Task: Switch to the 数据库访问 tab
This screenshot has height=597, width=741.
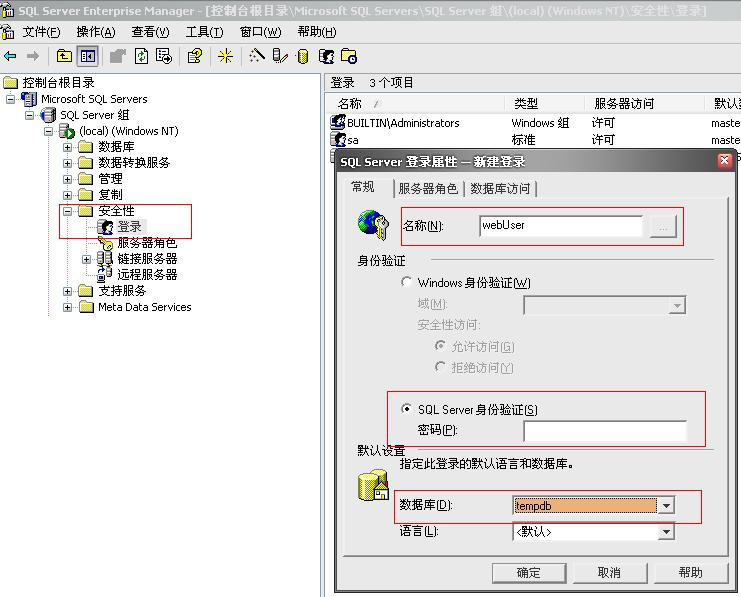Action: [x=500, y=189]
